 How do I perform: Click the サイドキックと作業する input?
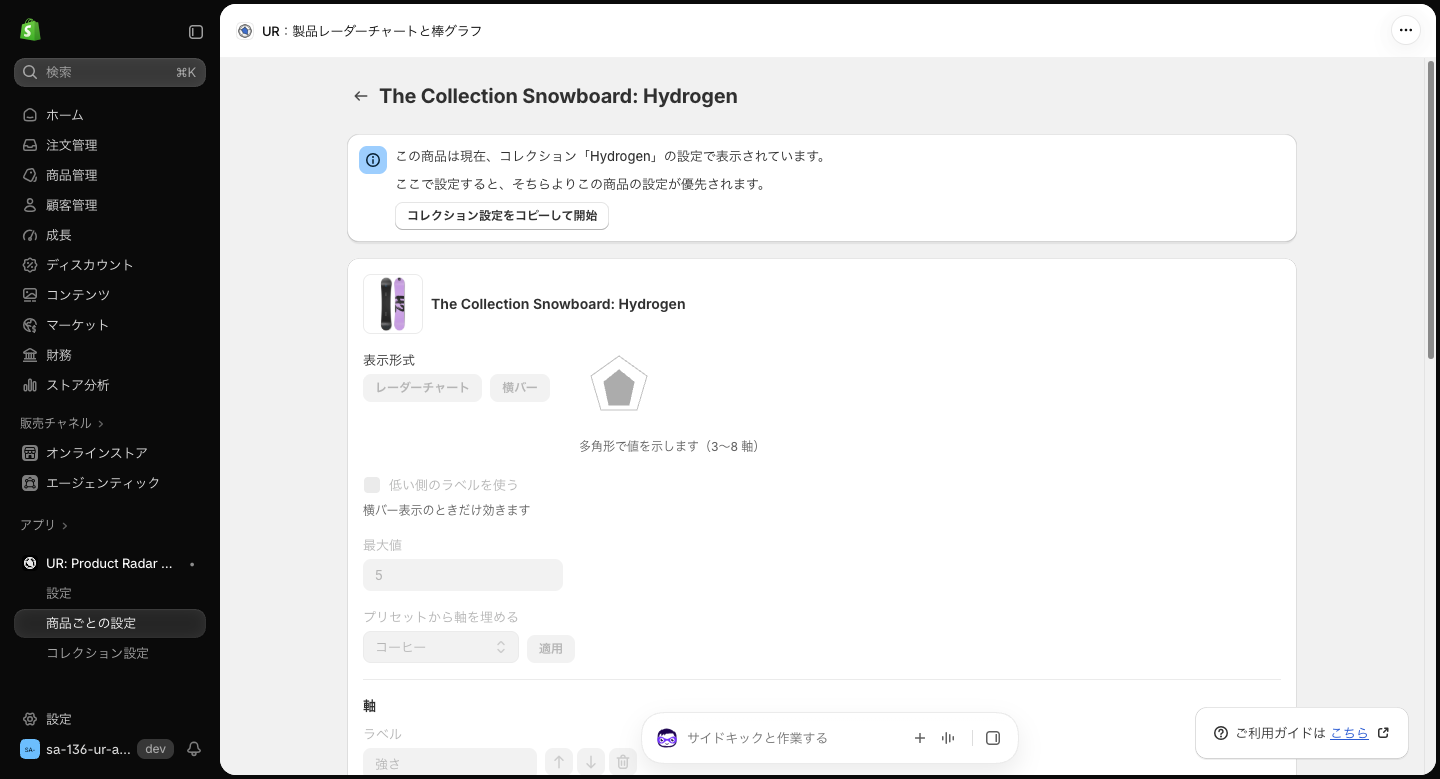click(790, 738)
